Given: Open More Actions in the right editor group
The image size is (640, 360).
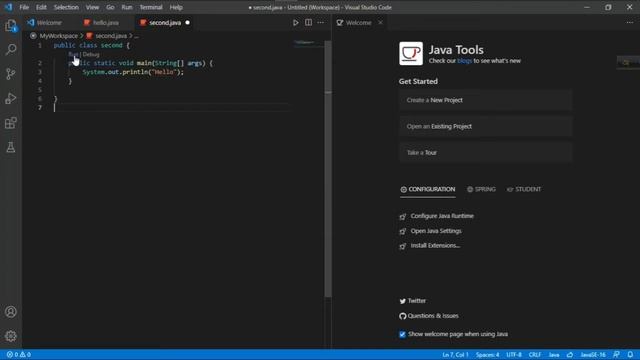Looking at the screenshot, I should tap(630, 23).
